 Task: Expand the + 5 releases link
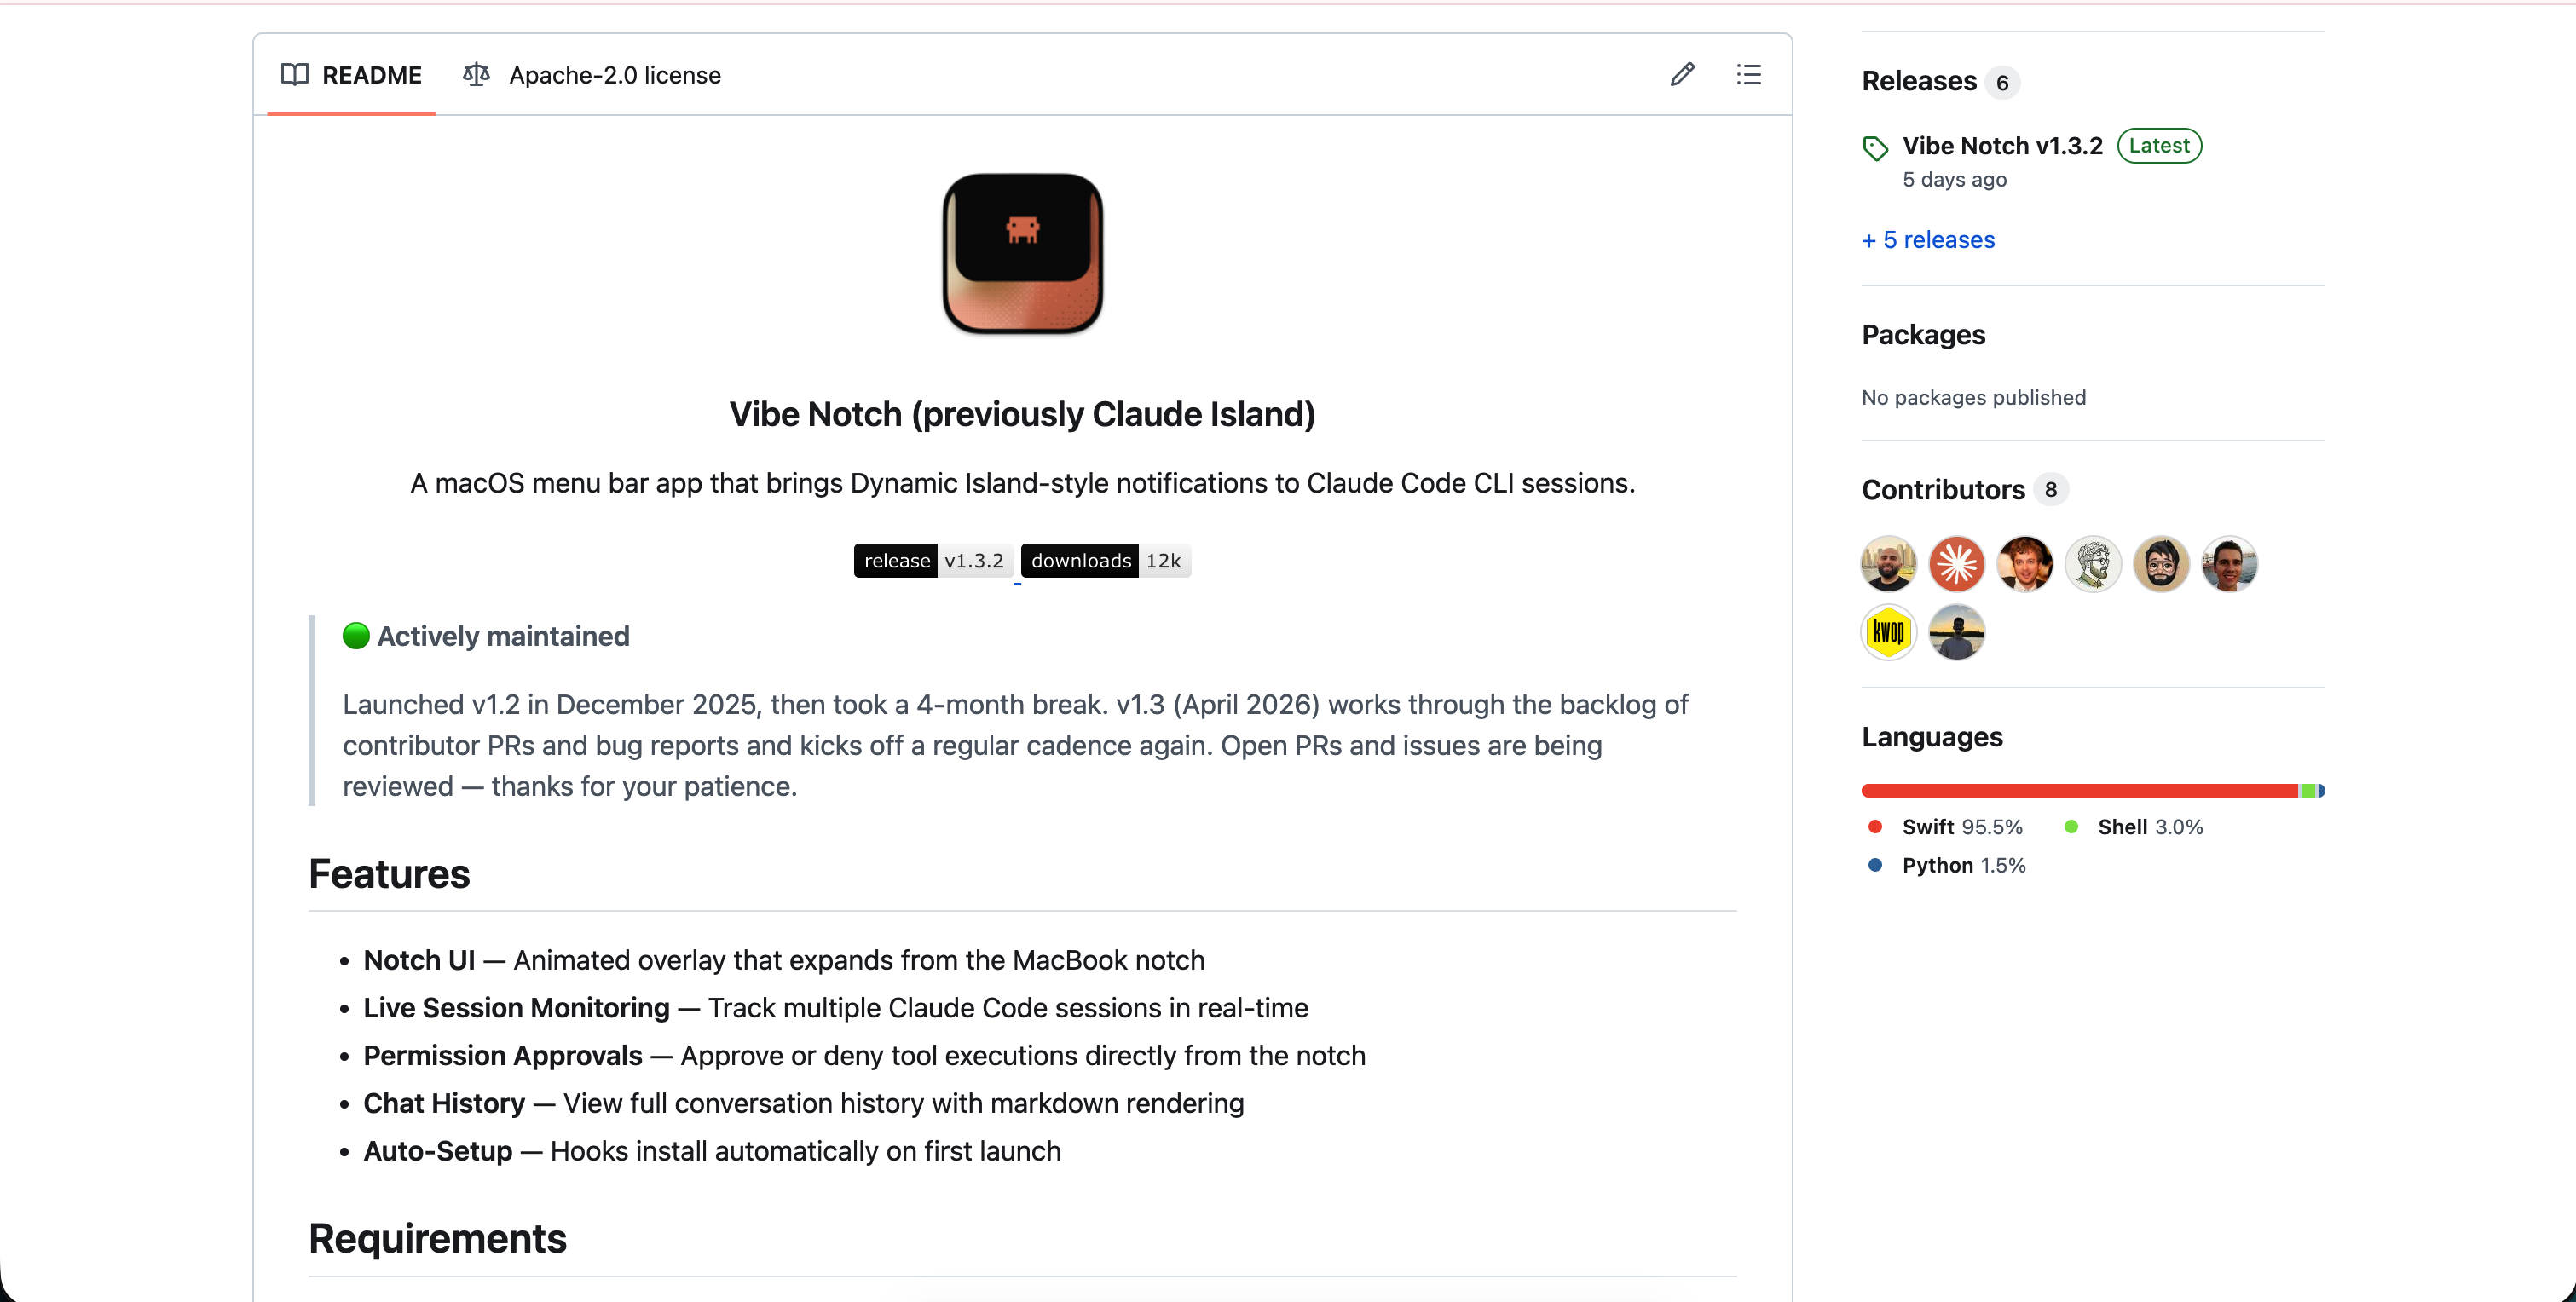pyautogui.click(x=1928, y=240)
